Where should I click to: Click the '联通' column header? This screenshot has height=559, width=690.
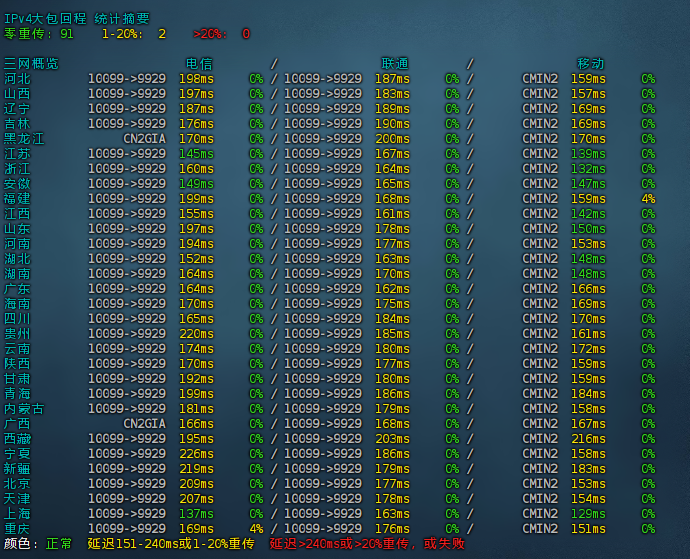click(395, 64)
